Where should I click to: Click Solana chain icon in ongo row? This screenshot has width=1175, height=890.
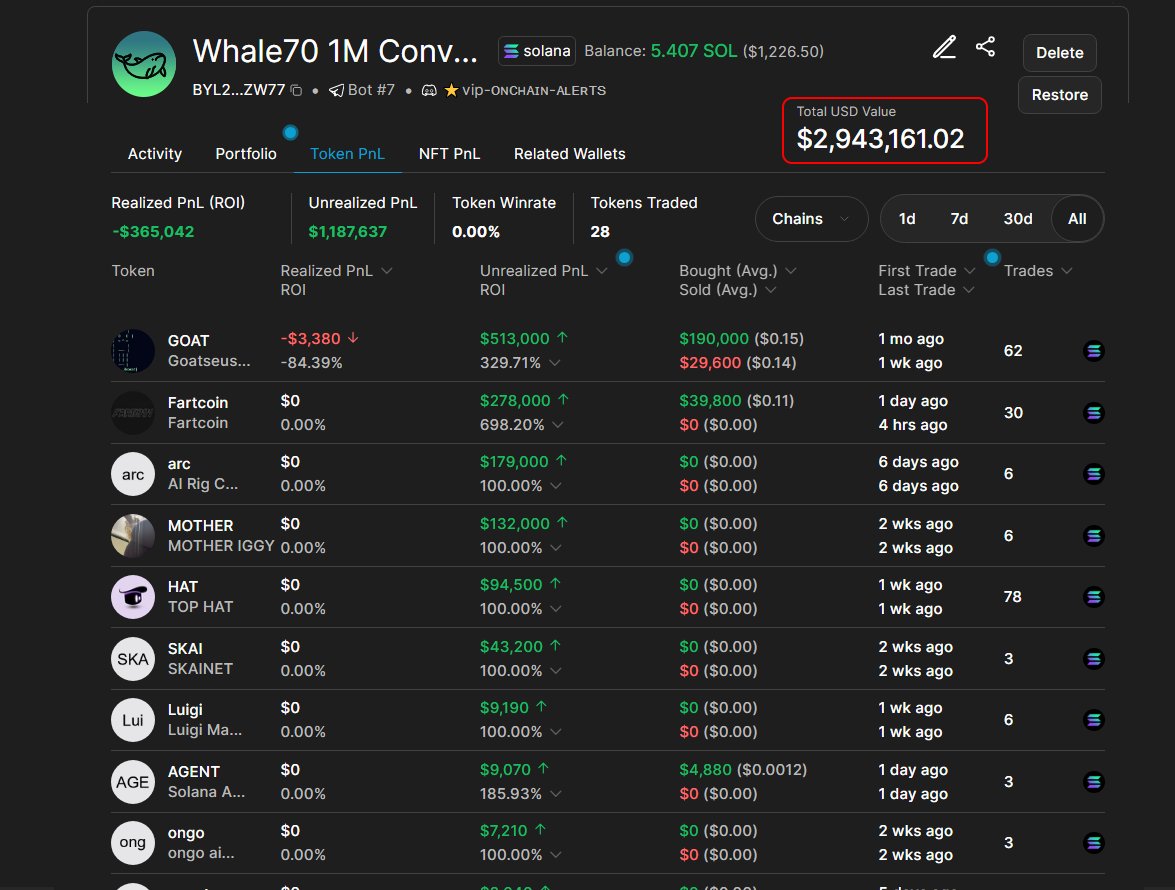click(1093, 843)
